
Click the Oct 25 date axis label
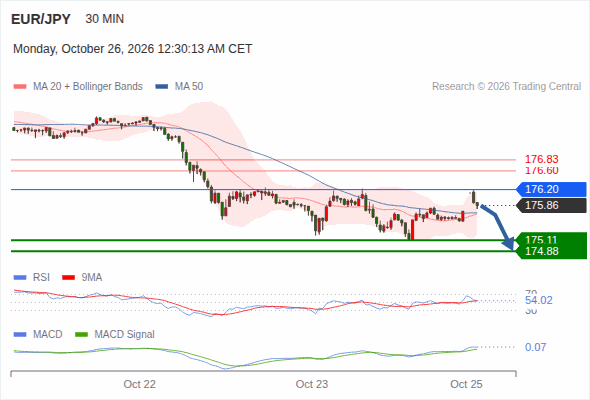(x=466, y=384)
